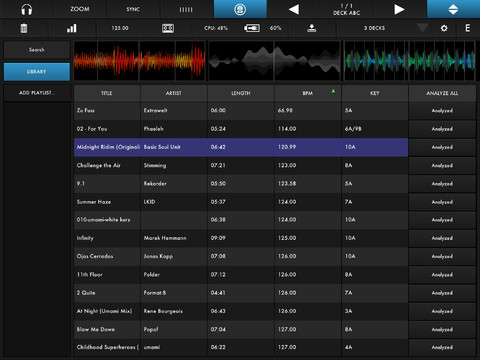Click ADD PLAYLIST button
The width and height of the screenshot is (480, 360).
pyautogui.click(x=37, y=93)
